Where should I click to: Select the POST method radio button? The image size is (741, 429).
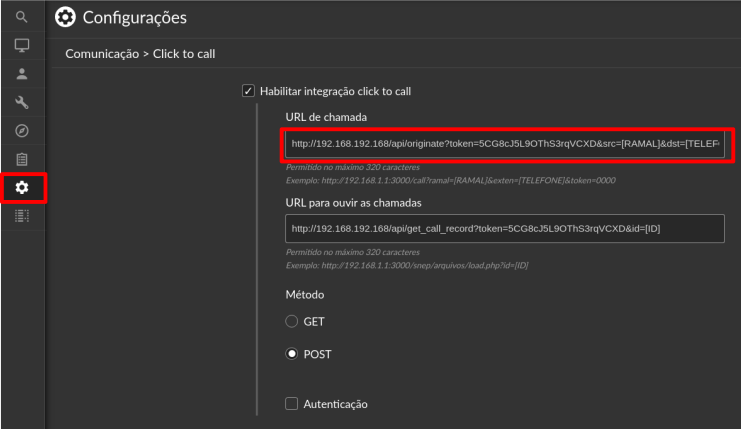pyautogui.click(x=292, y=353)
